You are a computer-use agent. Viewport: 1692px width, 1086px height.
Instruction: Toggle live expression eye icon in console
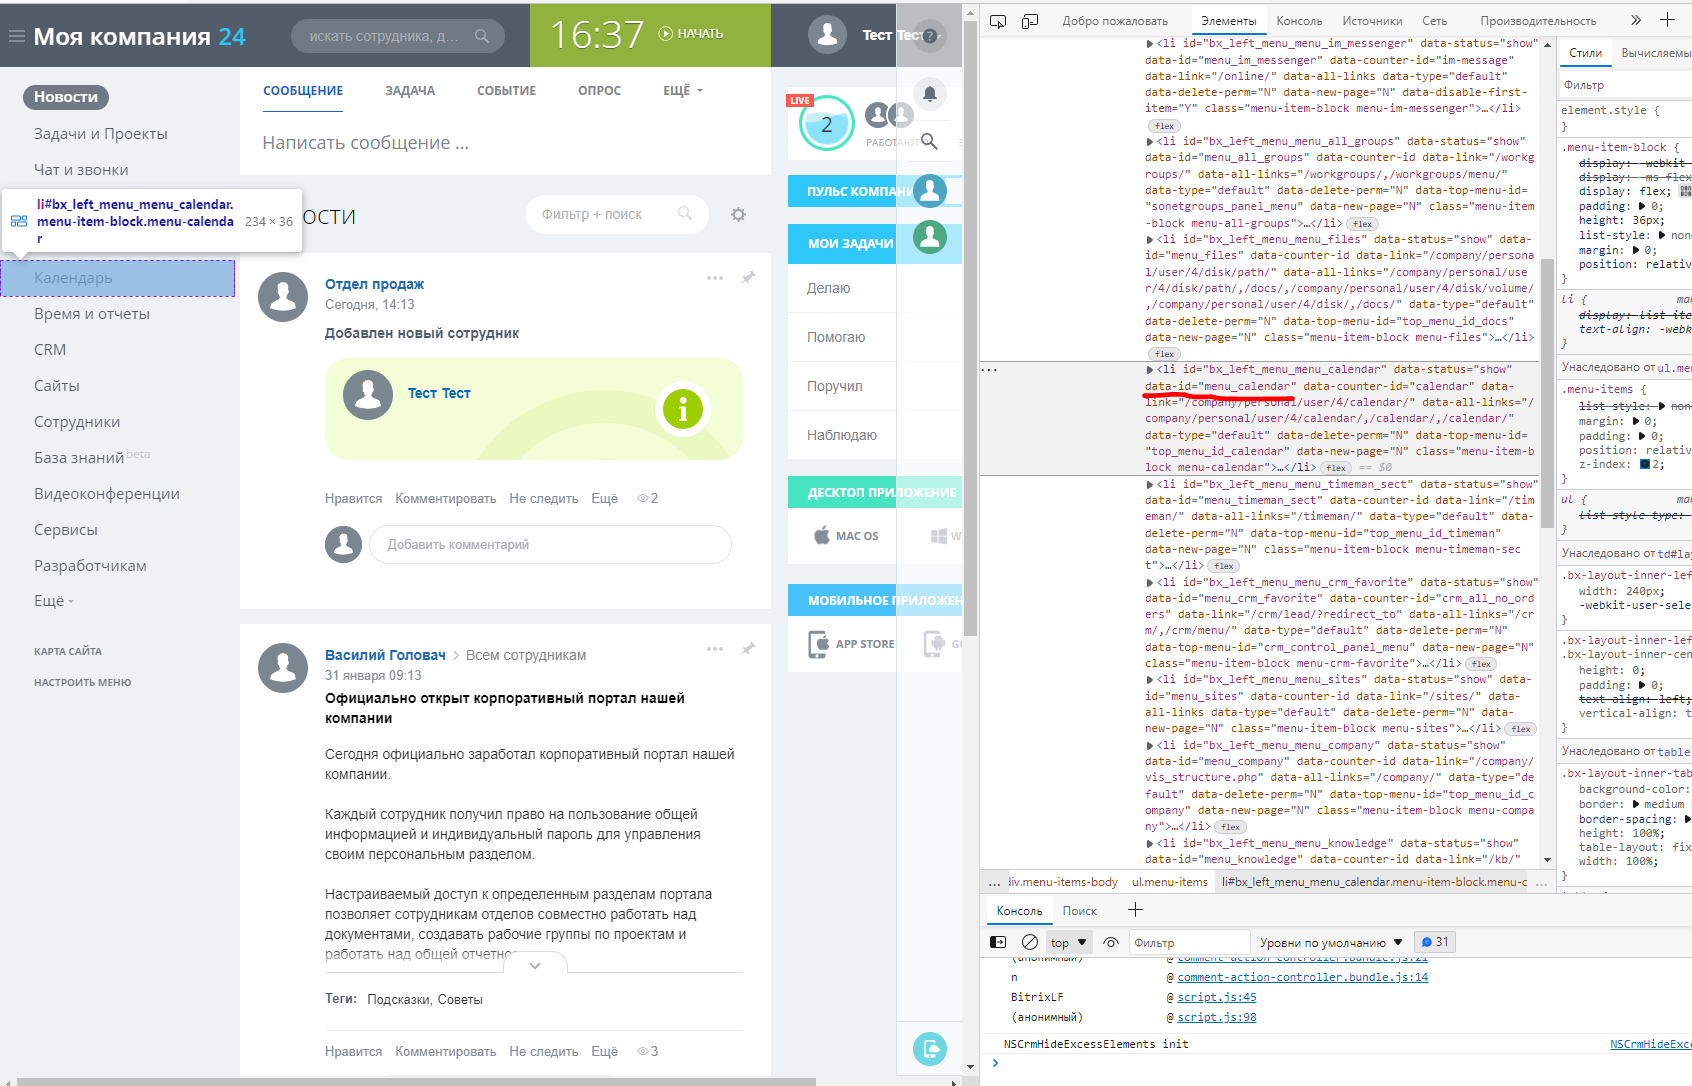(1110, 942)
